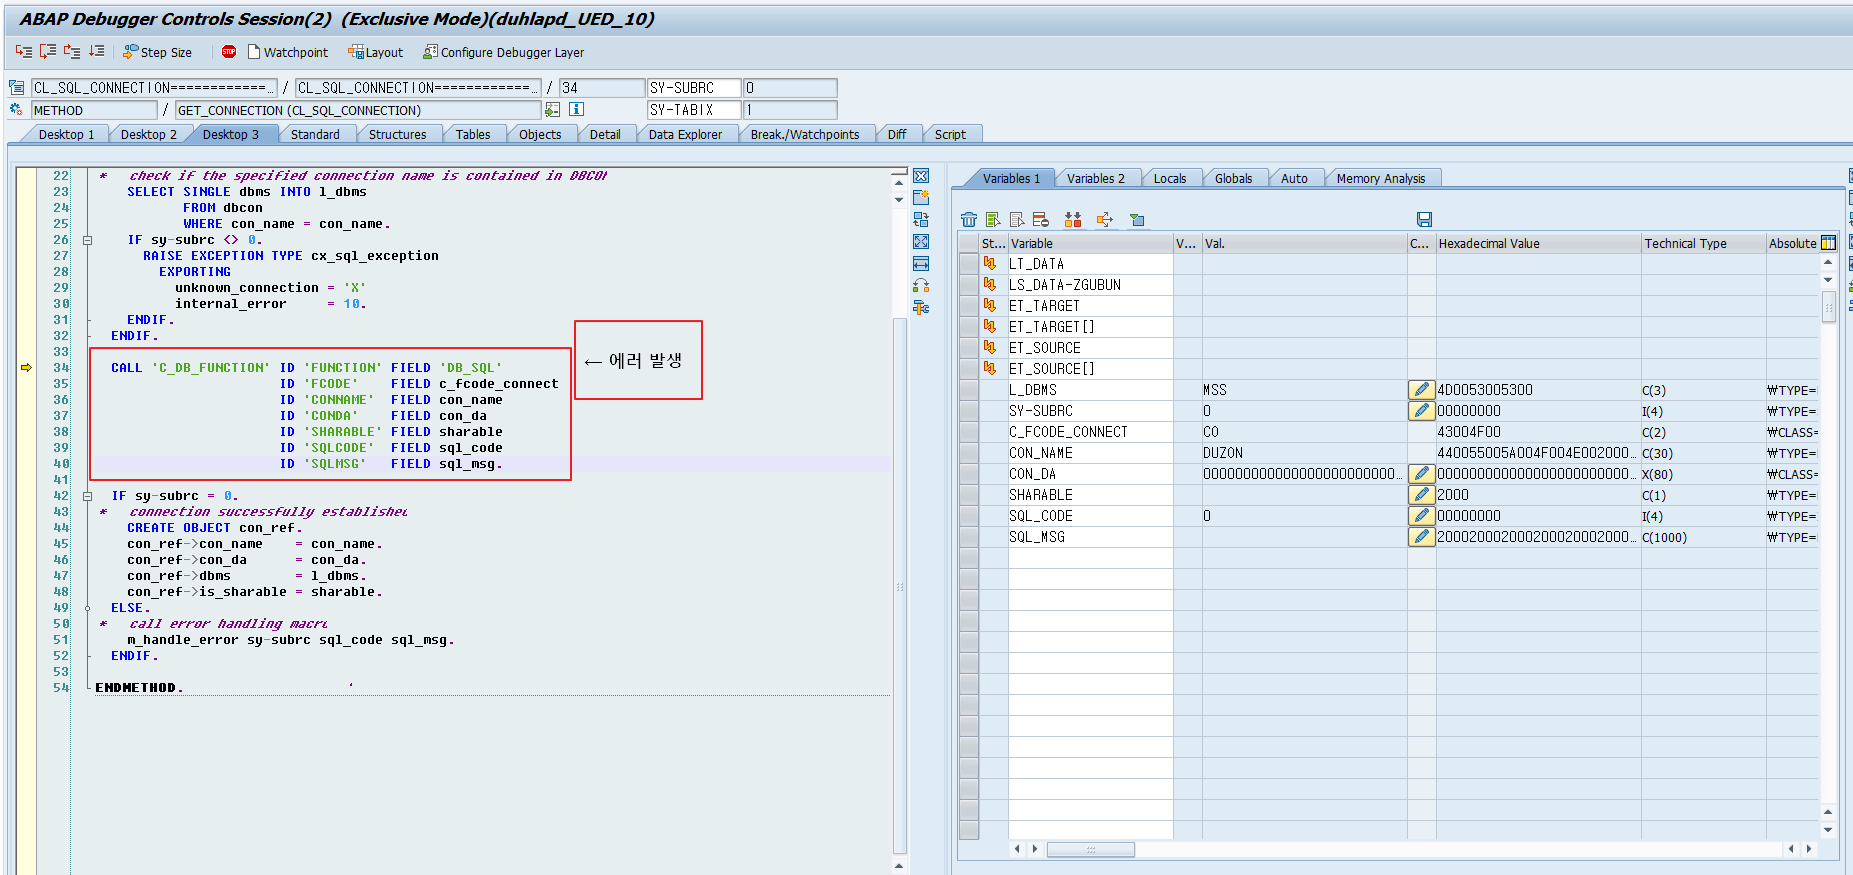The height and width of the screenshot is (875, 1853).
Task: Select the Globals tab
Action: pos(1233,178)
